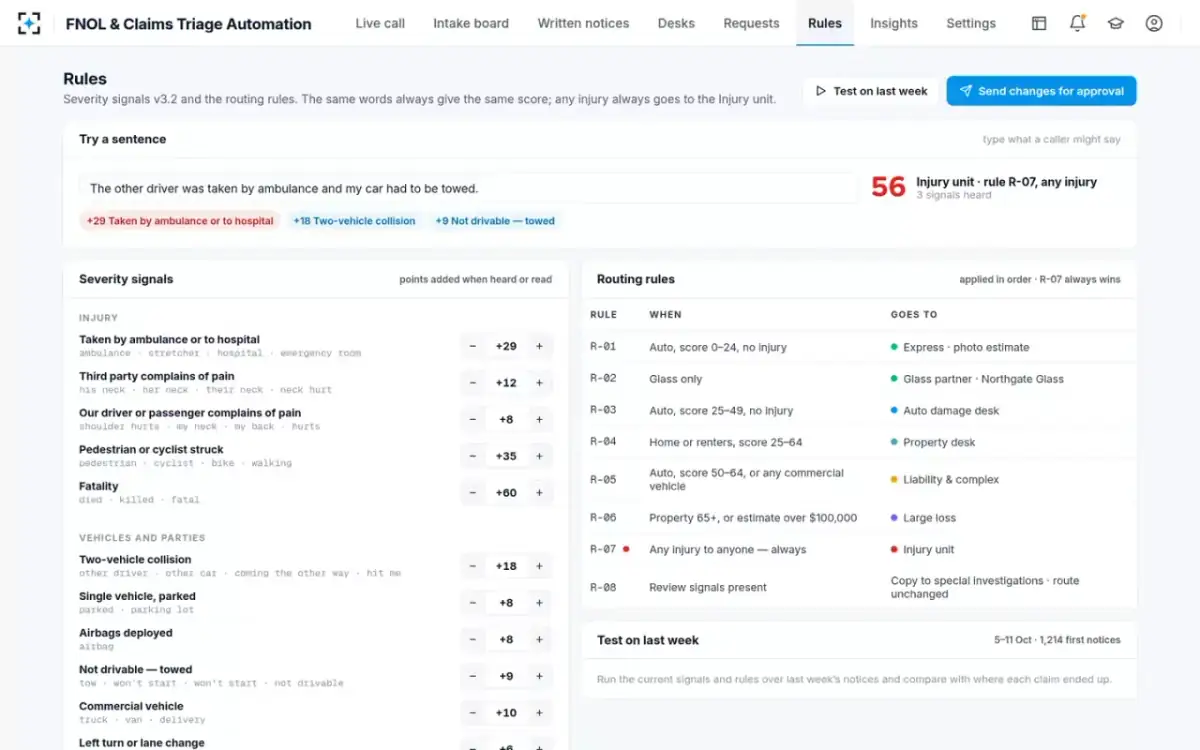1200x750 pixels.
Task: Decrease Airbags deployed points
Action: [x=473, y=640]
